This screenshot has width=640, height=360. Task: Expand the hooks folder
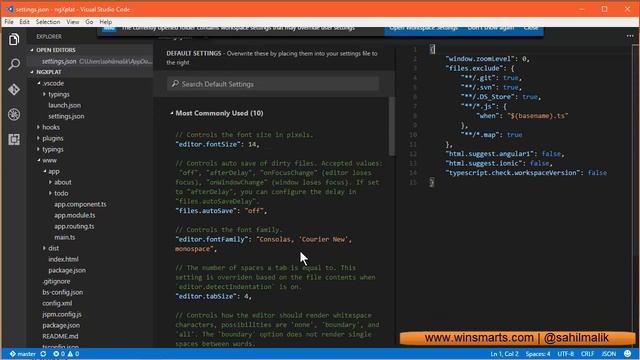coord(38,127)
